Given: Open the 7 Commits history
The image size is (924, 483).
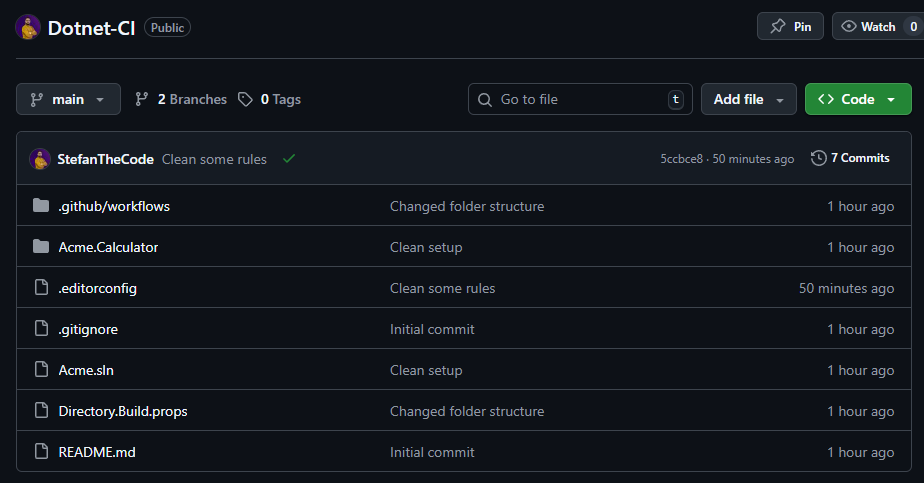Looking at the screenshot, I should pos(850,158).
